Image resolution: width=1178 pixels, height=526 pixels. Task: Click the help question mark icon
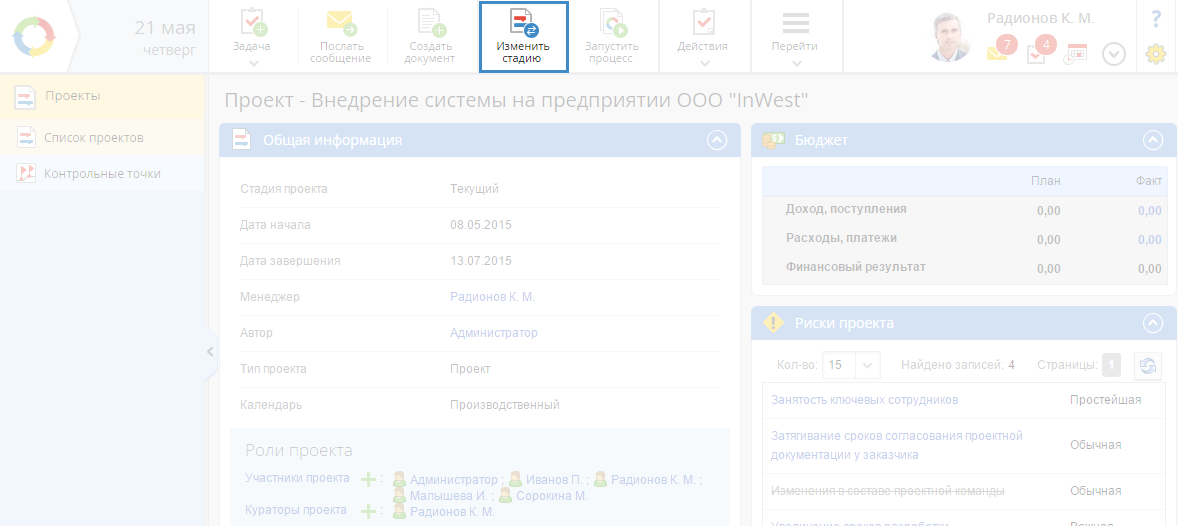[x=1156, y=18]
